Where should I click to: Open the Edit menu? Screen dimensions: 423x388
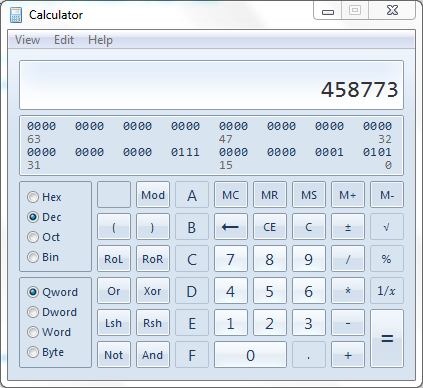point(64,40)
